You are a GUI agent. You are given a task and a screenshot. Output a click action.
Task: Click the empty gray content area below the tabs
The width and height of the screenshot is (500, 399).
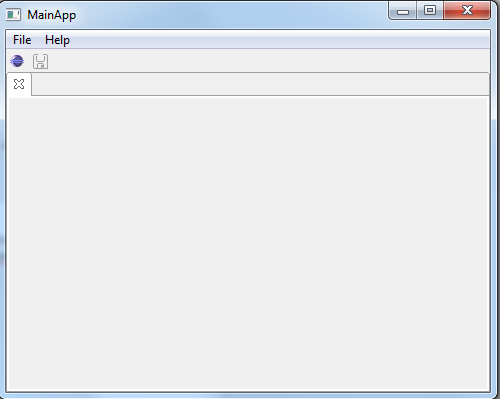pos(248,243)
